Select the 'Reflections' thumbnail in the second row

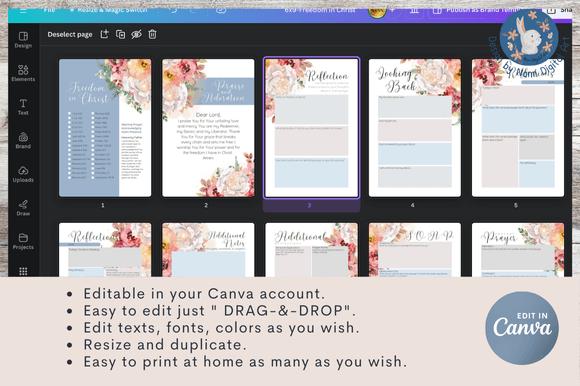105,250
